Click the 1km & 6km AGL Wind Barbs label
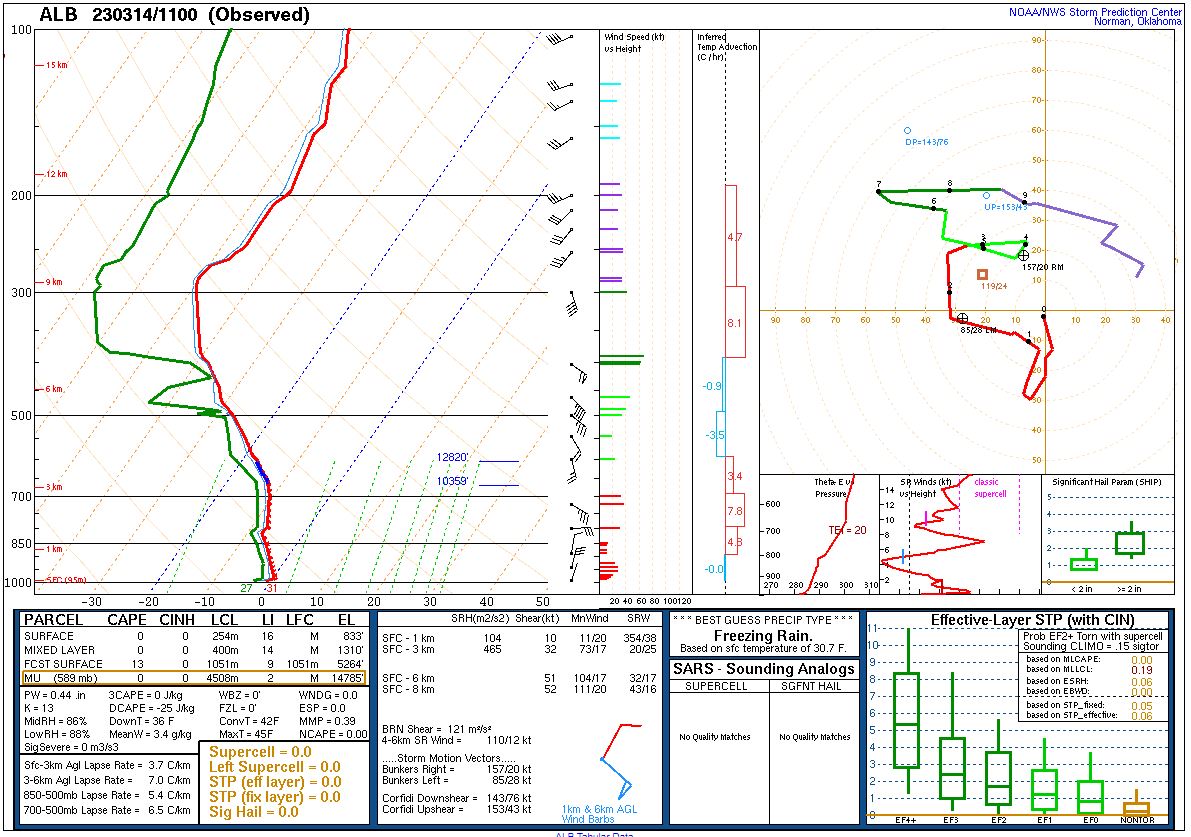Screen dimensions: 1191x837 (599, 814)
